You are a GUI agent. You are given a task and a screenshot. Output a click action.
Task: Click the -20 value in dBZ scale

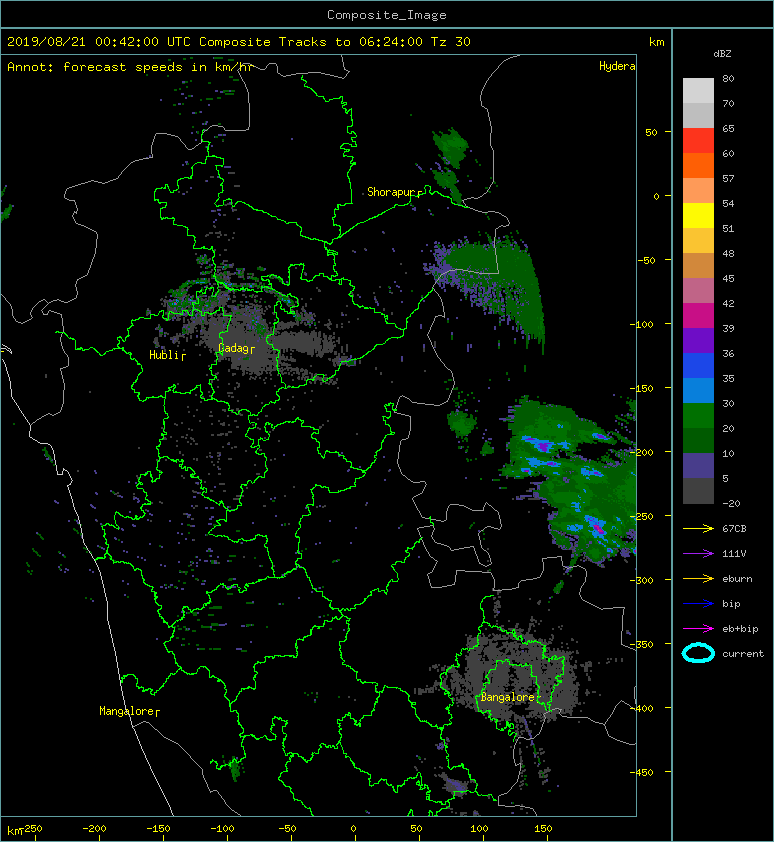[x=731, y=504]
